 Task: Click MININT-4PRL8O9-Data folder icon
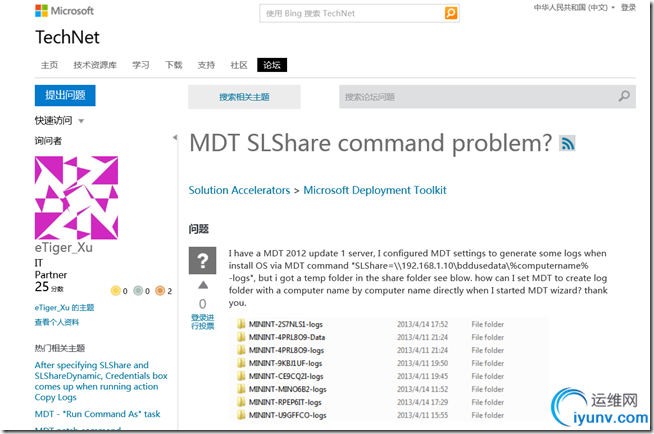tap(241, 337)
